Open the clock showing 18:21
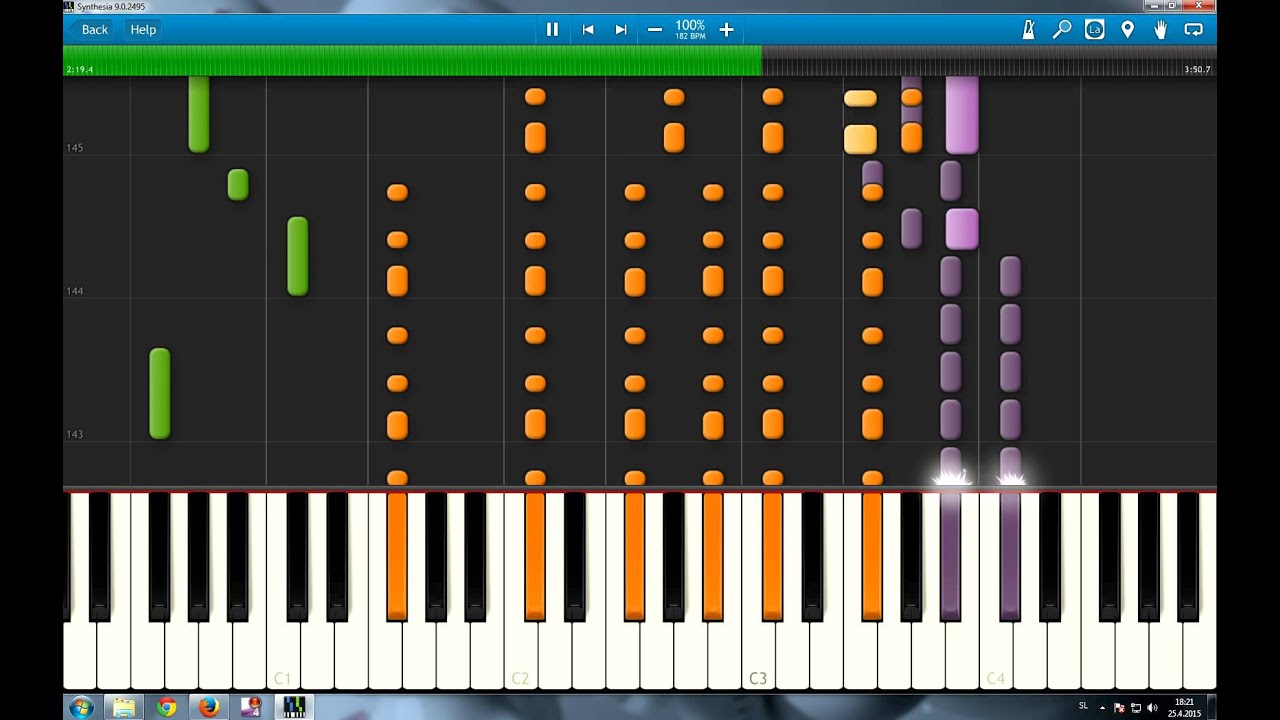The image size is (1280, 720). [1183, 708]
